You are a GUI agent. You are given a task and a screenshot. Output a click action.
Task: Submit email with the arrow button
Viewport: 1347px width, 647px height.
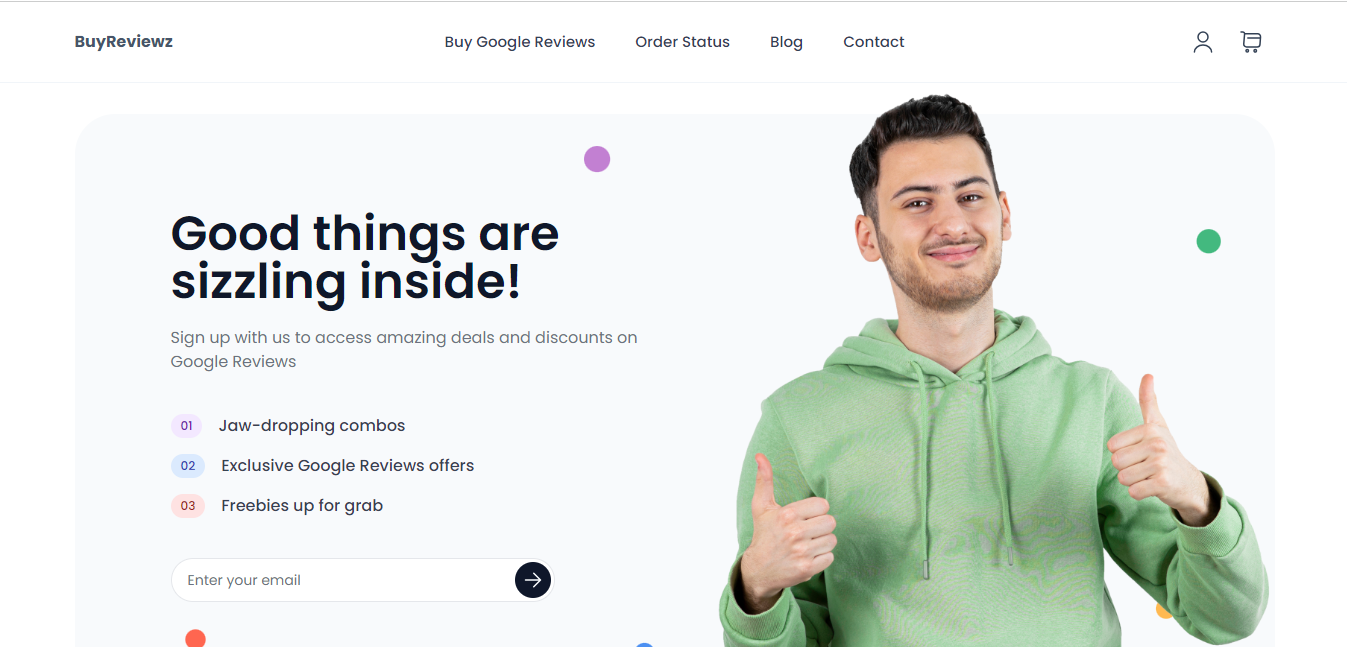(x=533, y=580)
